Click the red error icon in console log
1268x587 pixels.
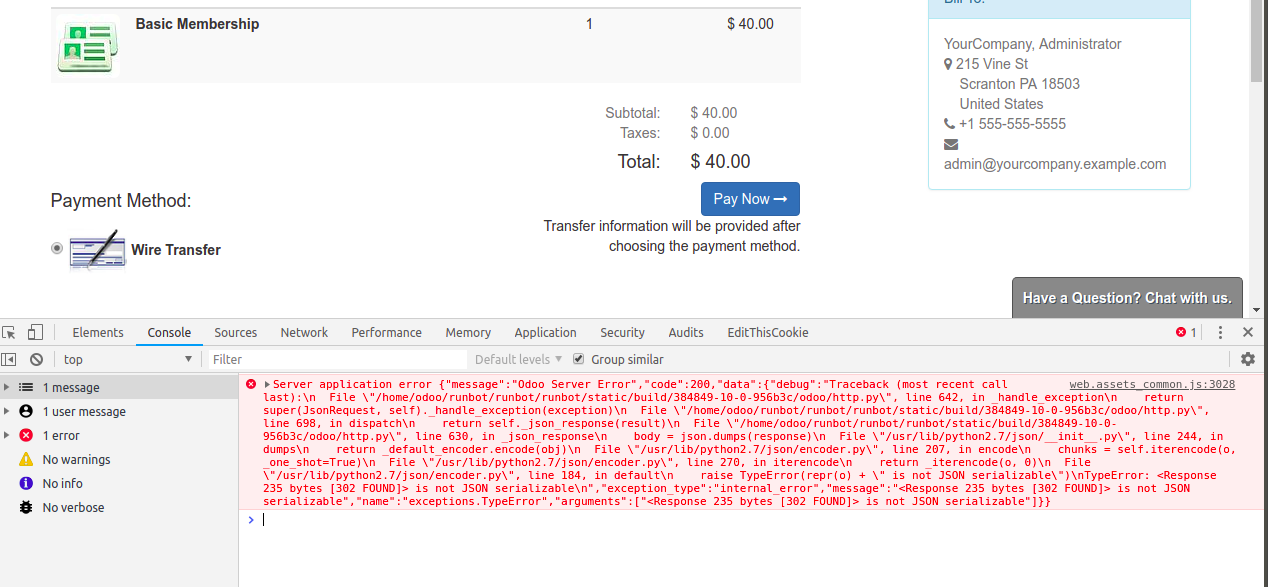251,384
